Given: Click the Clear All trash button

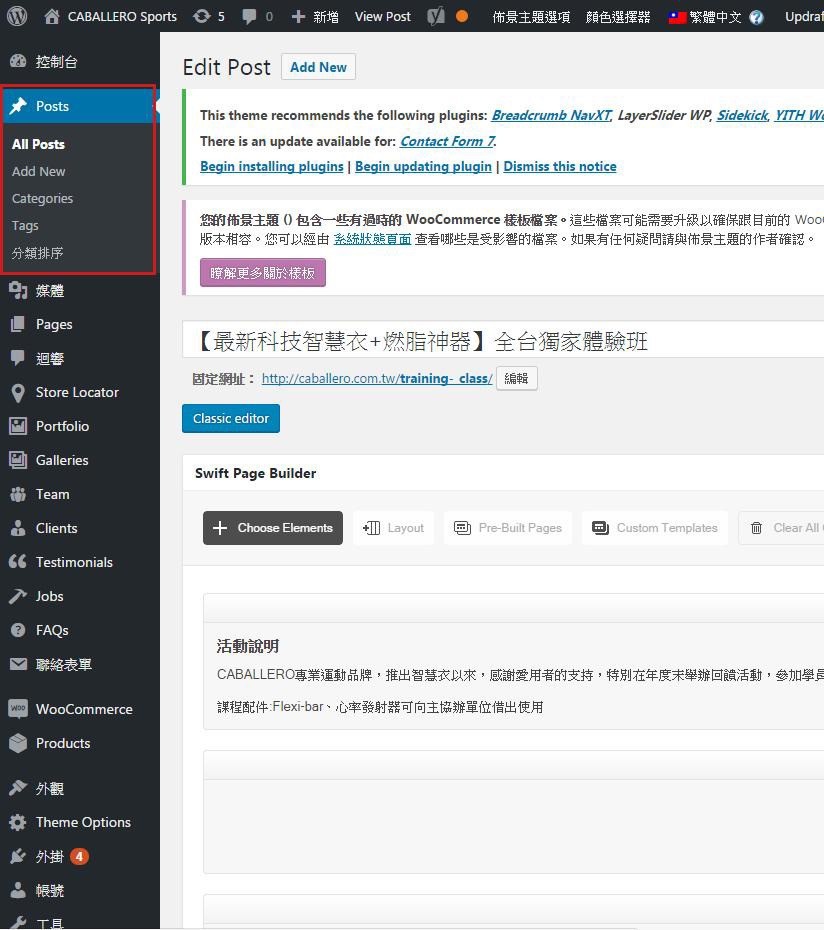Looking at the screenshot, I should (x=783, y=528).
